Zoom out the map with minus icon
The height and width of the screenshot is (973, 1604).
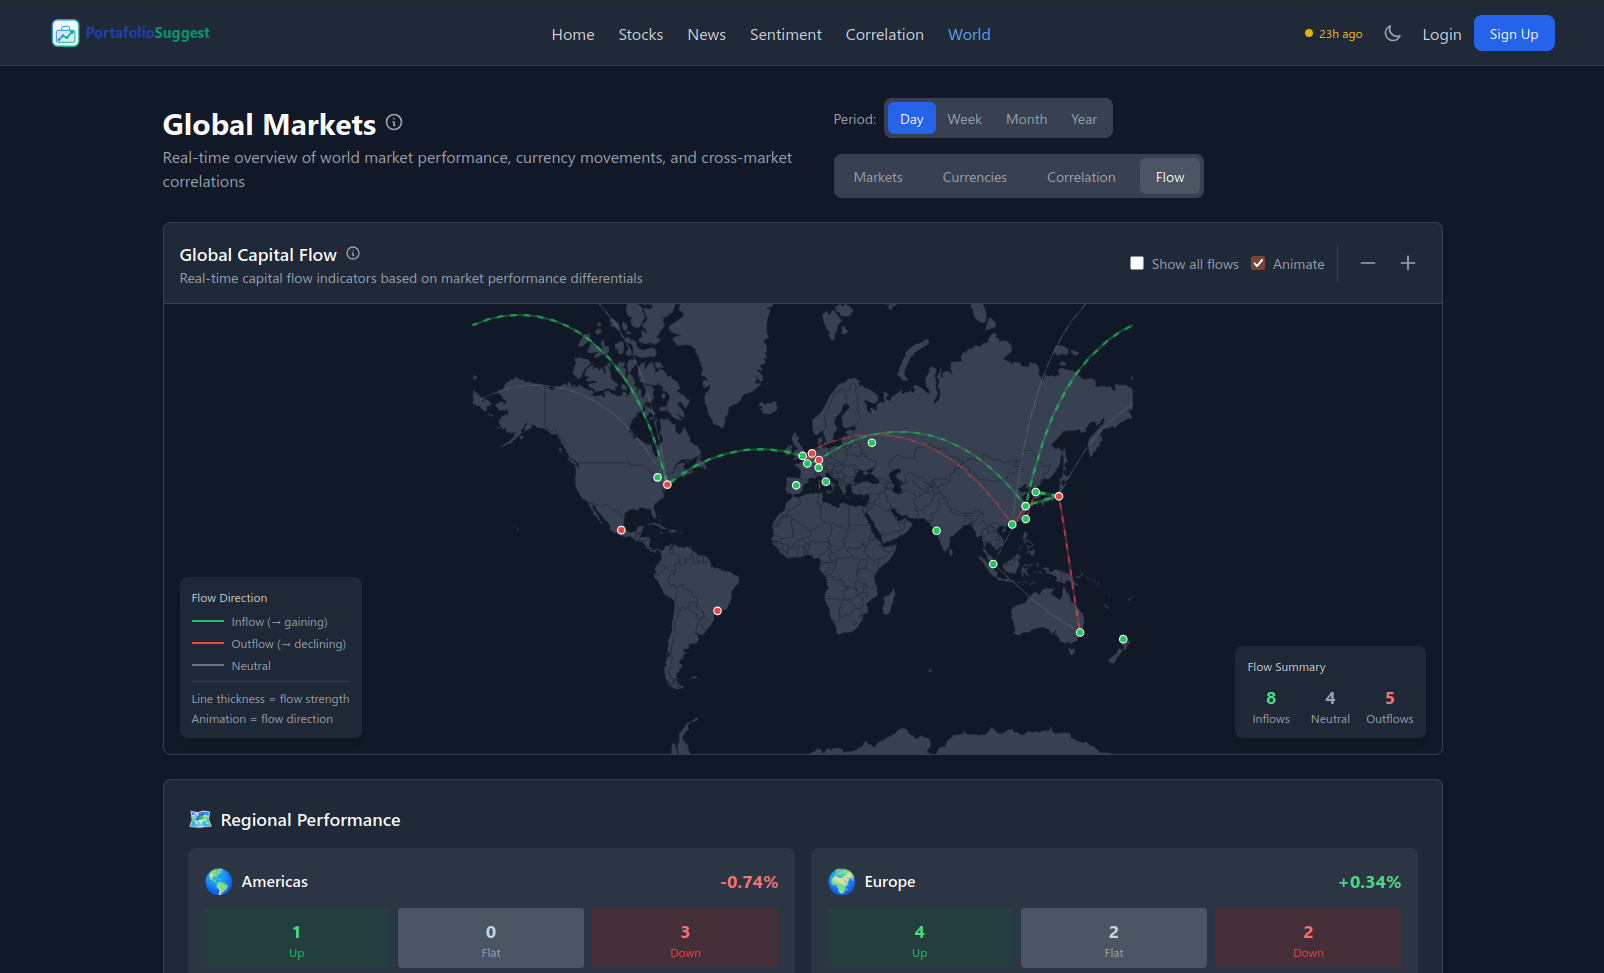click(x=1368, y=263)
